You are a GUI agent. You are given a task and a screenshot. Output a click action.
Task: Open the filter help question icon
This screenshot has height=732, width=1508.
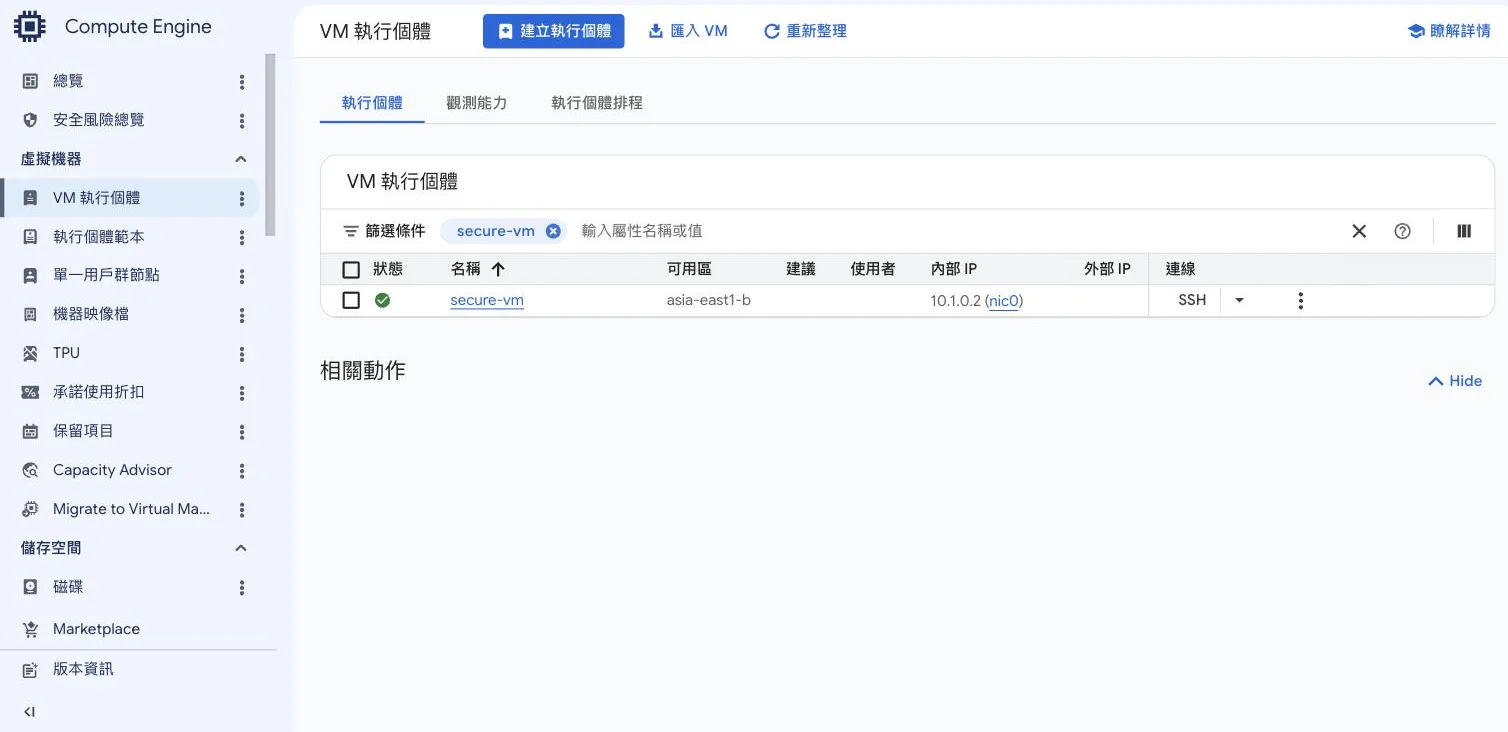pyautogui.click(x=1402, y=231)
